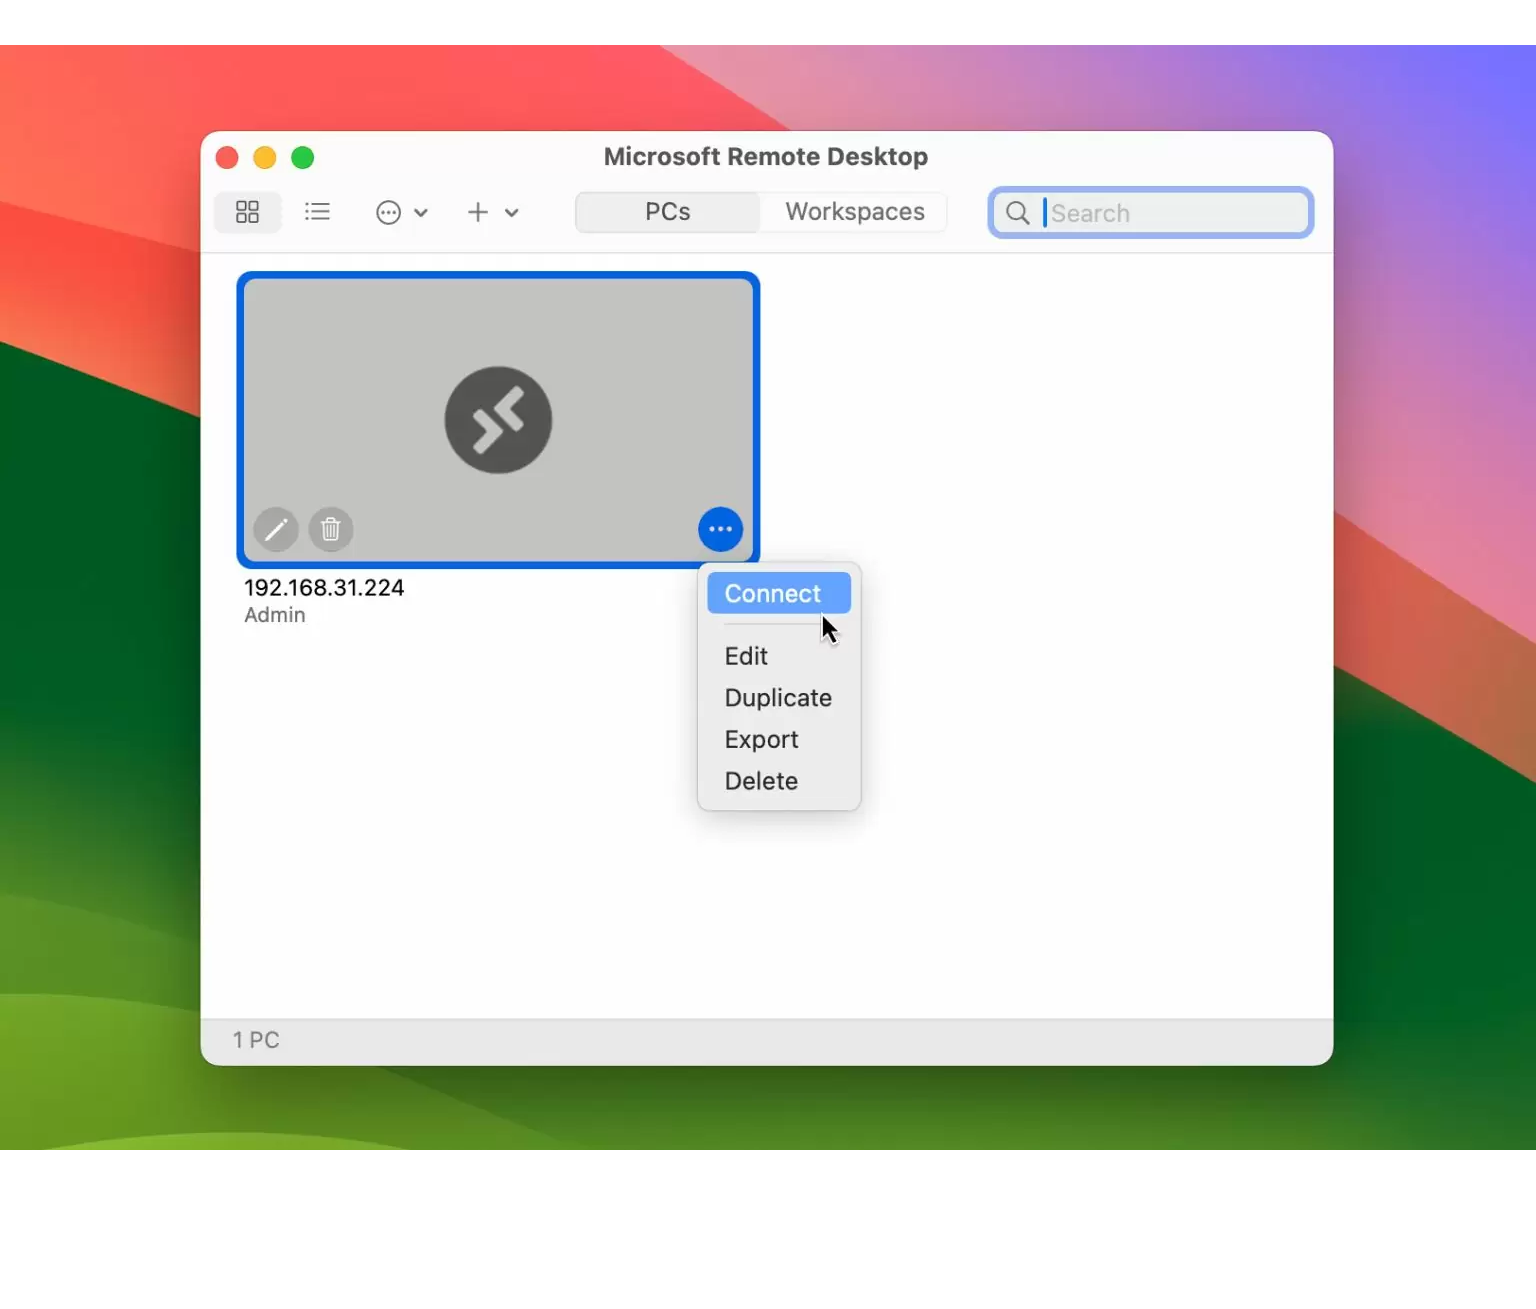Click the Remote Desktop logo in tile
This screenshot has width=1536, height=1309.
[x=498, y=420]
